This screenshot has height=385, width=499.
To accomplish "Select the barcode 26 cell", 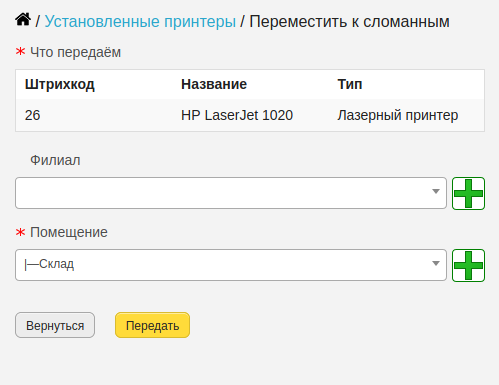I will click(x=32, y=115).
